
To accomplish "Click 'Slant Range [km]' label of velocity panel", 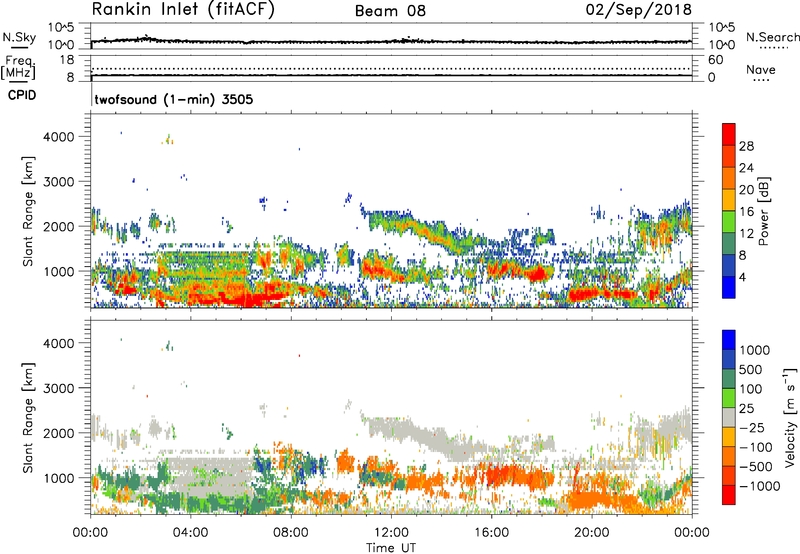I will pyautogui.click(x=28, y=417).
